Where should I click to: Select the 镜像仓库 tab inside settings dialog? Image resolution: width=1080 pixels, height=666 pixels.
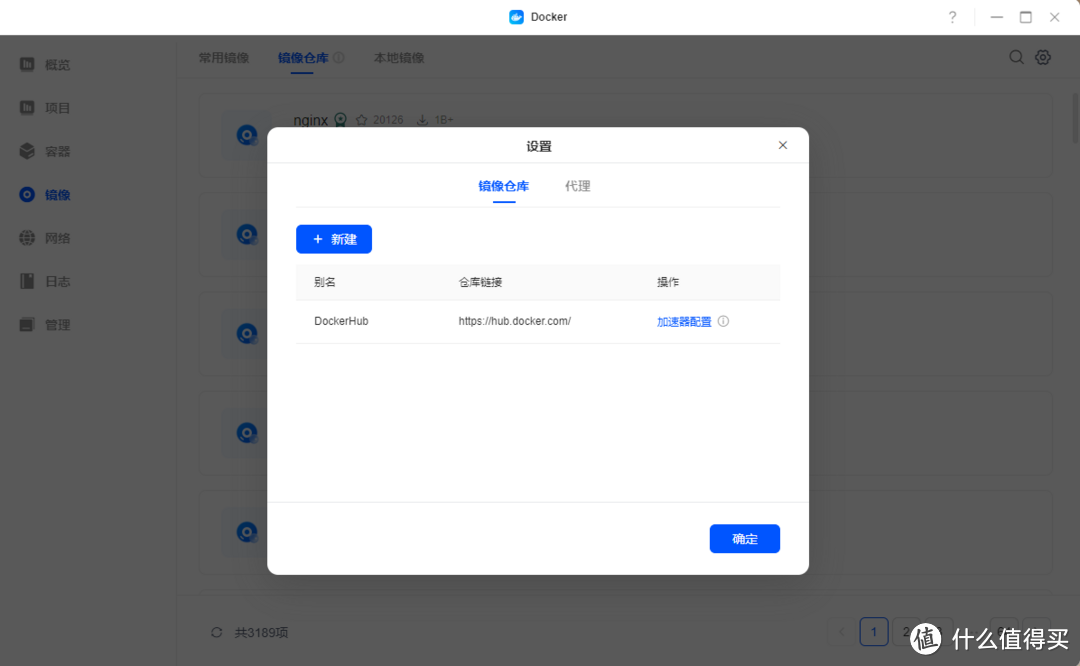tap(503, 186)
